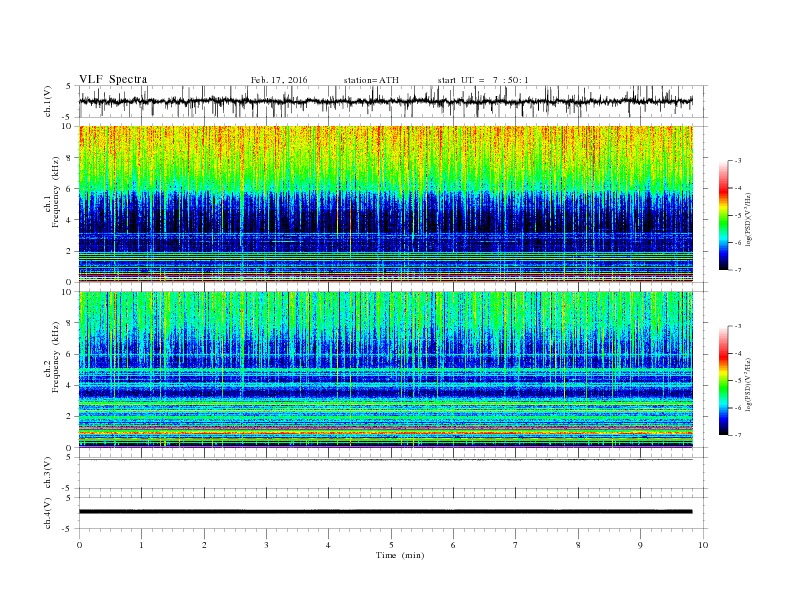Image resolution: width=792 pixels, height=612 pixels.
Task: Click the "start UT = 7 :50: 1" text
Action: coord(483,80)
